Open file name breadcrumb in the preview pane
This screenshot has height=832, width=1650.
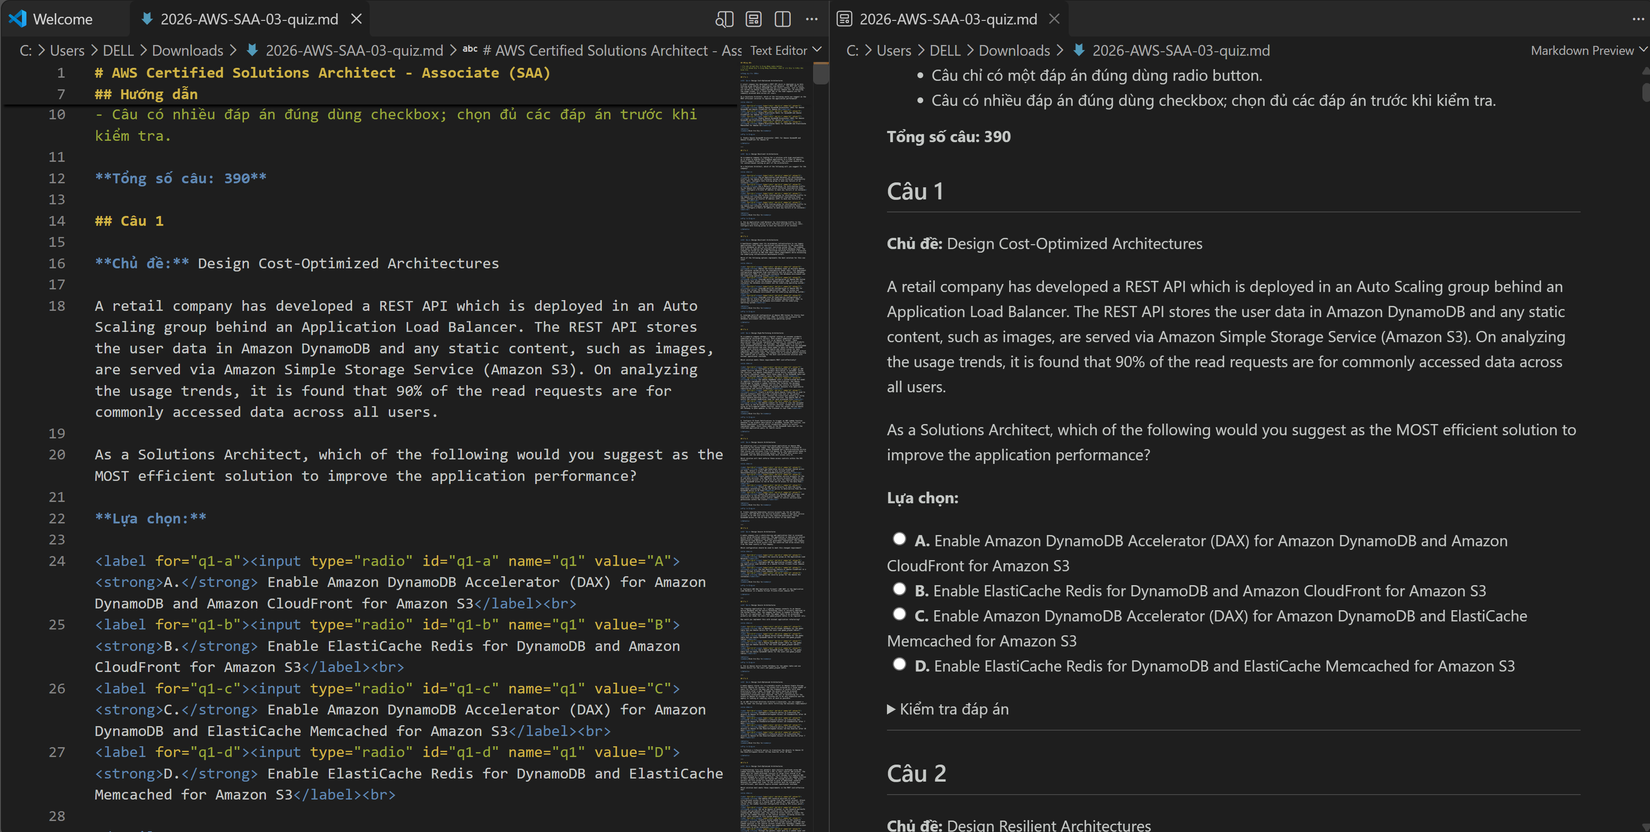coord(1181,50)
